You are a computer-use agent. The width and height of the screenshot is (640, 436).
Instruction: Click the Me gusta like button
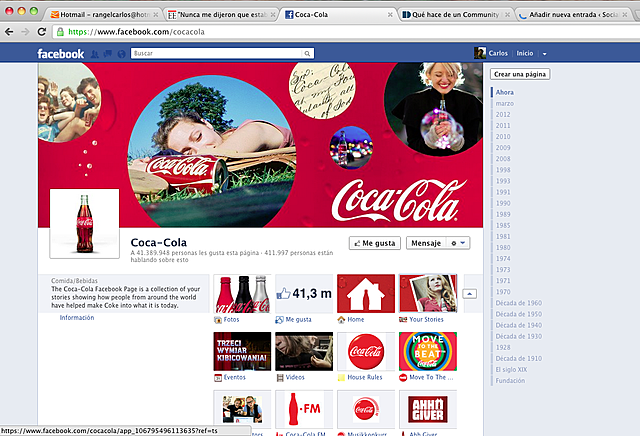click(x=375, y=243)
